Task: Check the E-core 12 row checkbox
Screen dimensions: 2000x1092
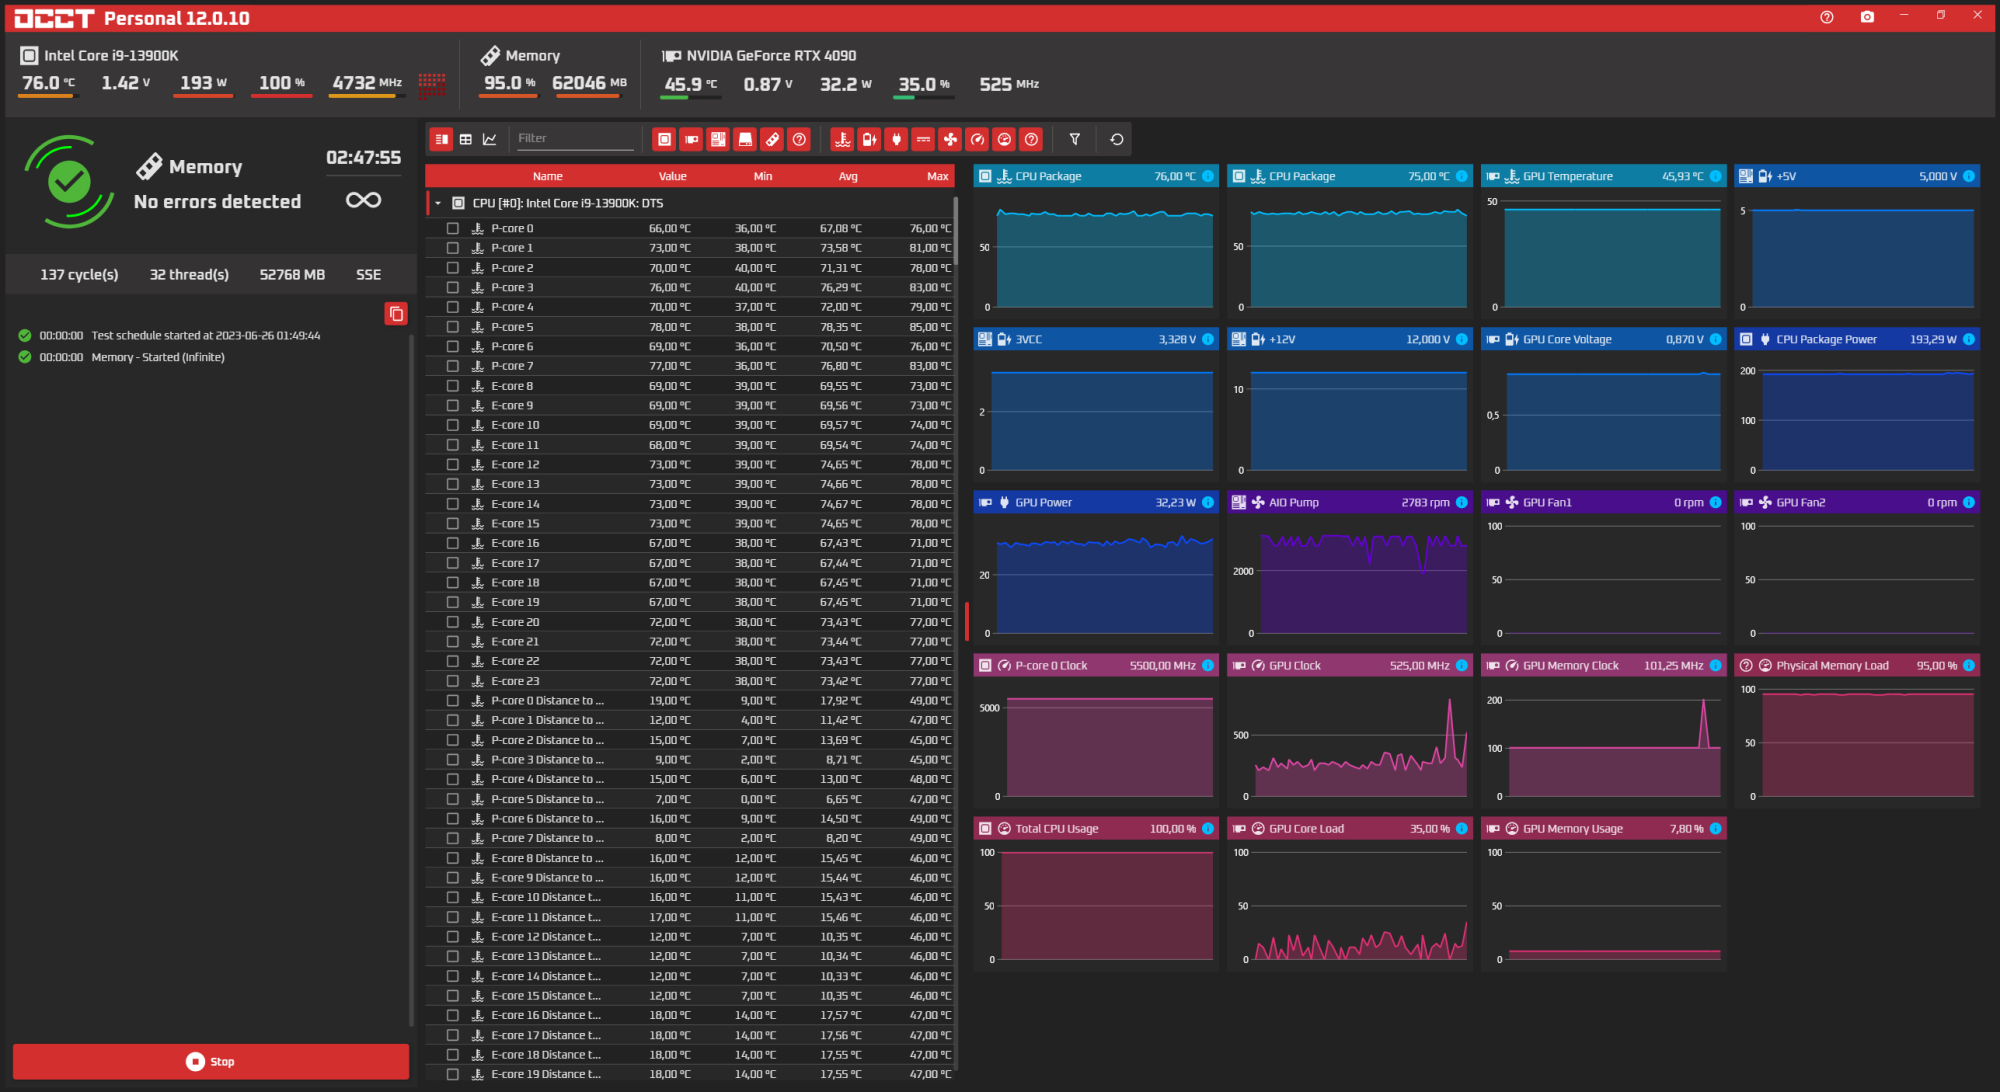Action: tap(453, 464)
